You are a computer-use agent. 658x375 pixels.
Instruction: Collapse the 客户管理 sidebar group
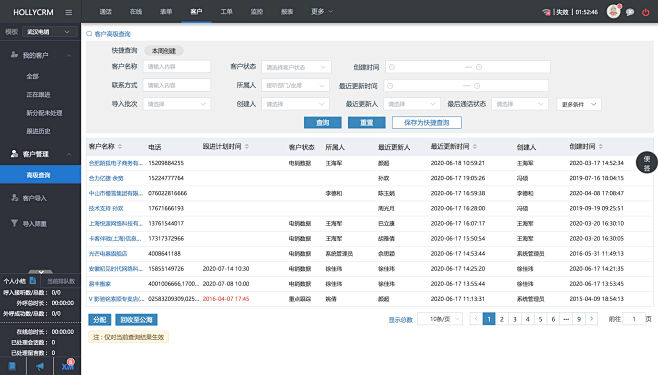coord(69,154)
